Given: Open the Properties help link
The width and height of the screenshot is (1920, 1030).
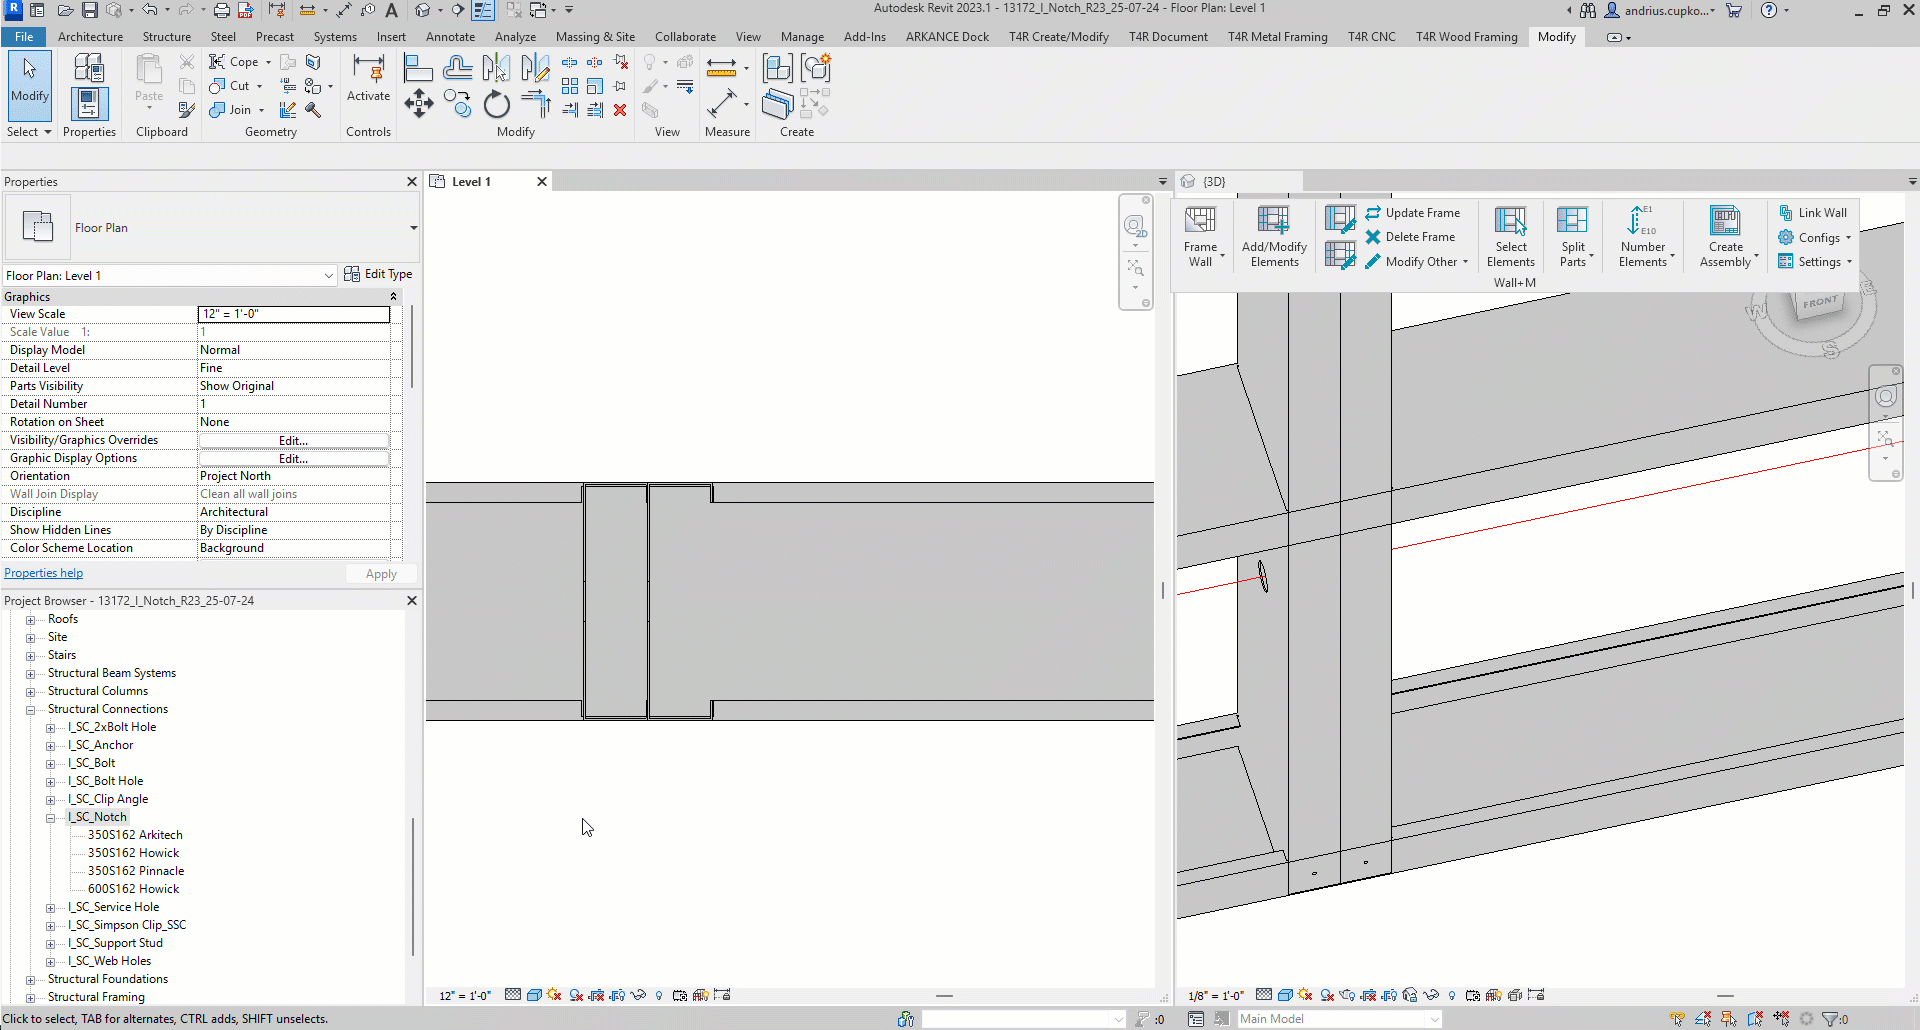Looking at the screenshot, I should pos(44,573).
